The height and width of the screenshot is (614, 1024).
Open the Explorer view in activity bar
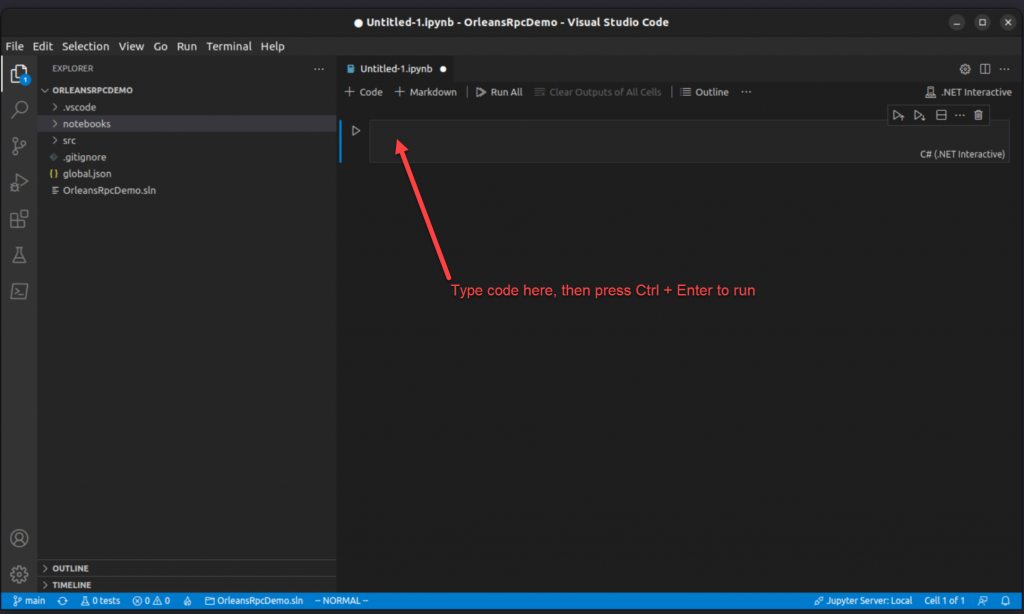(x=20, y=74)
